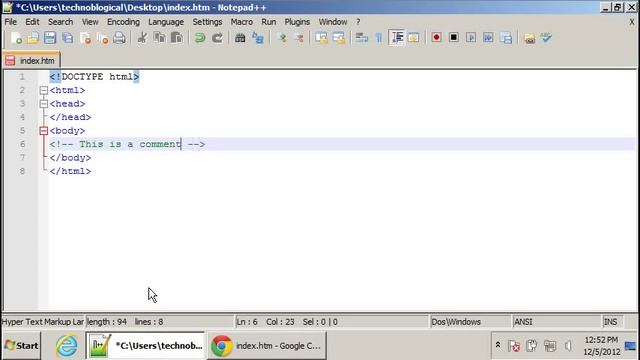Close the current document via toolbar icon
The width and height of the screenshot is (640, 360).
[85, 38]
